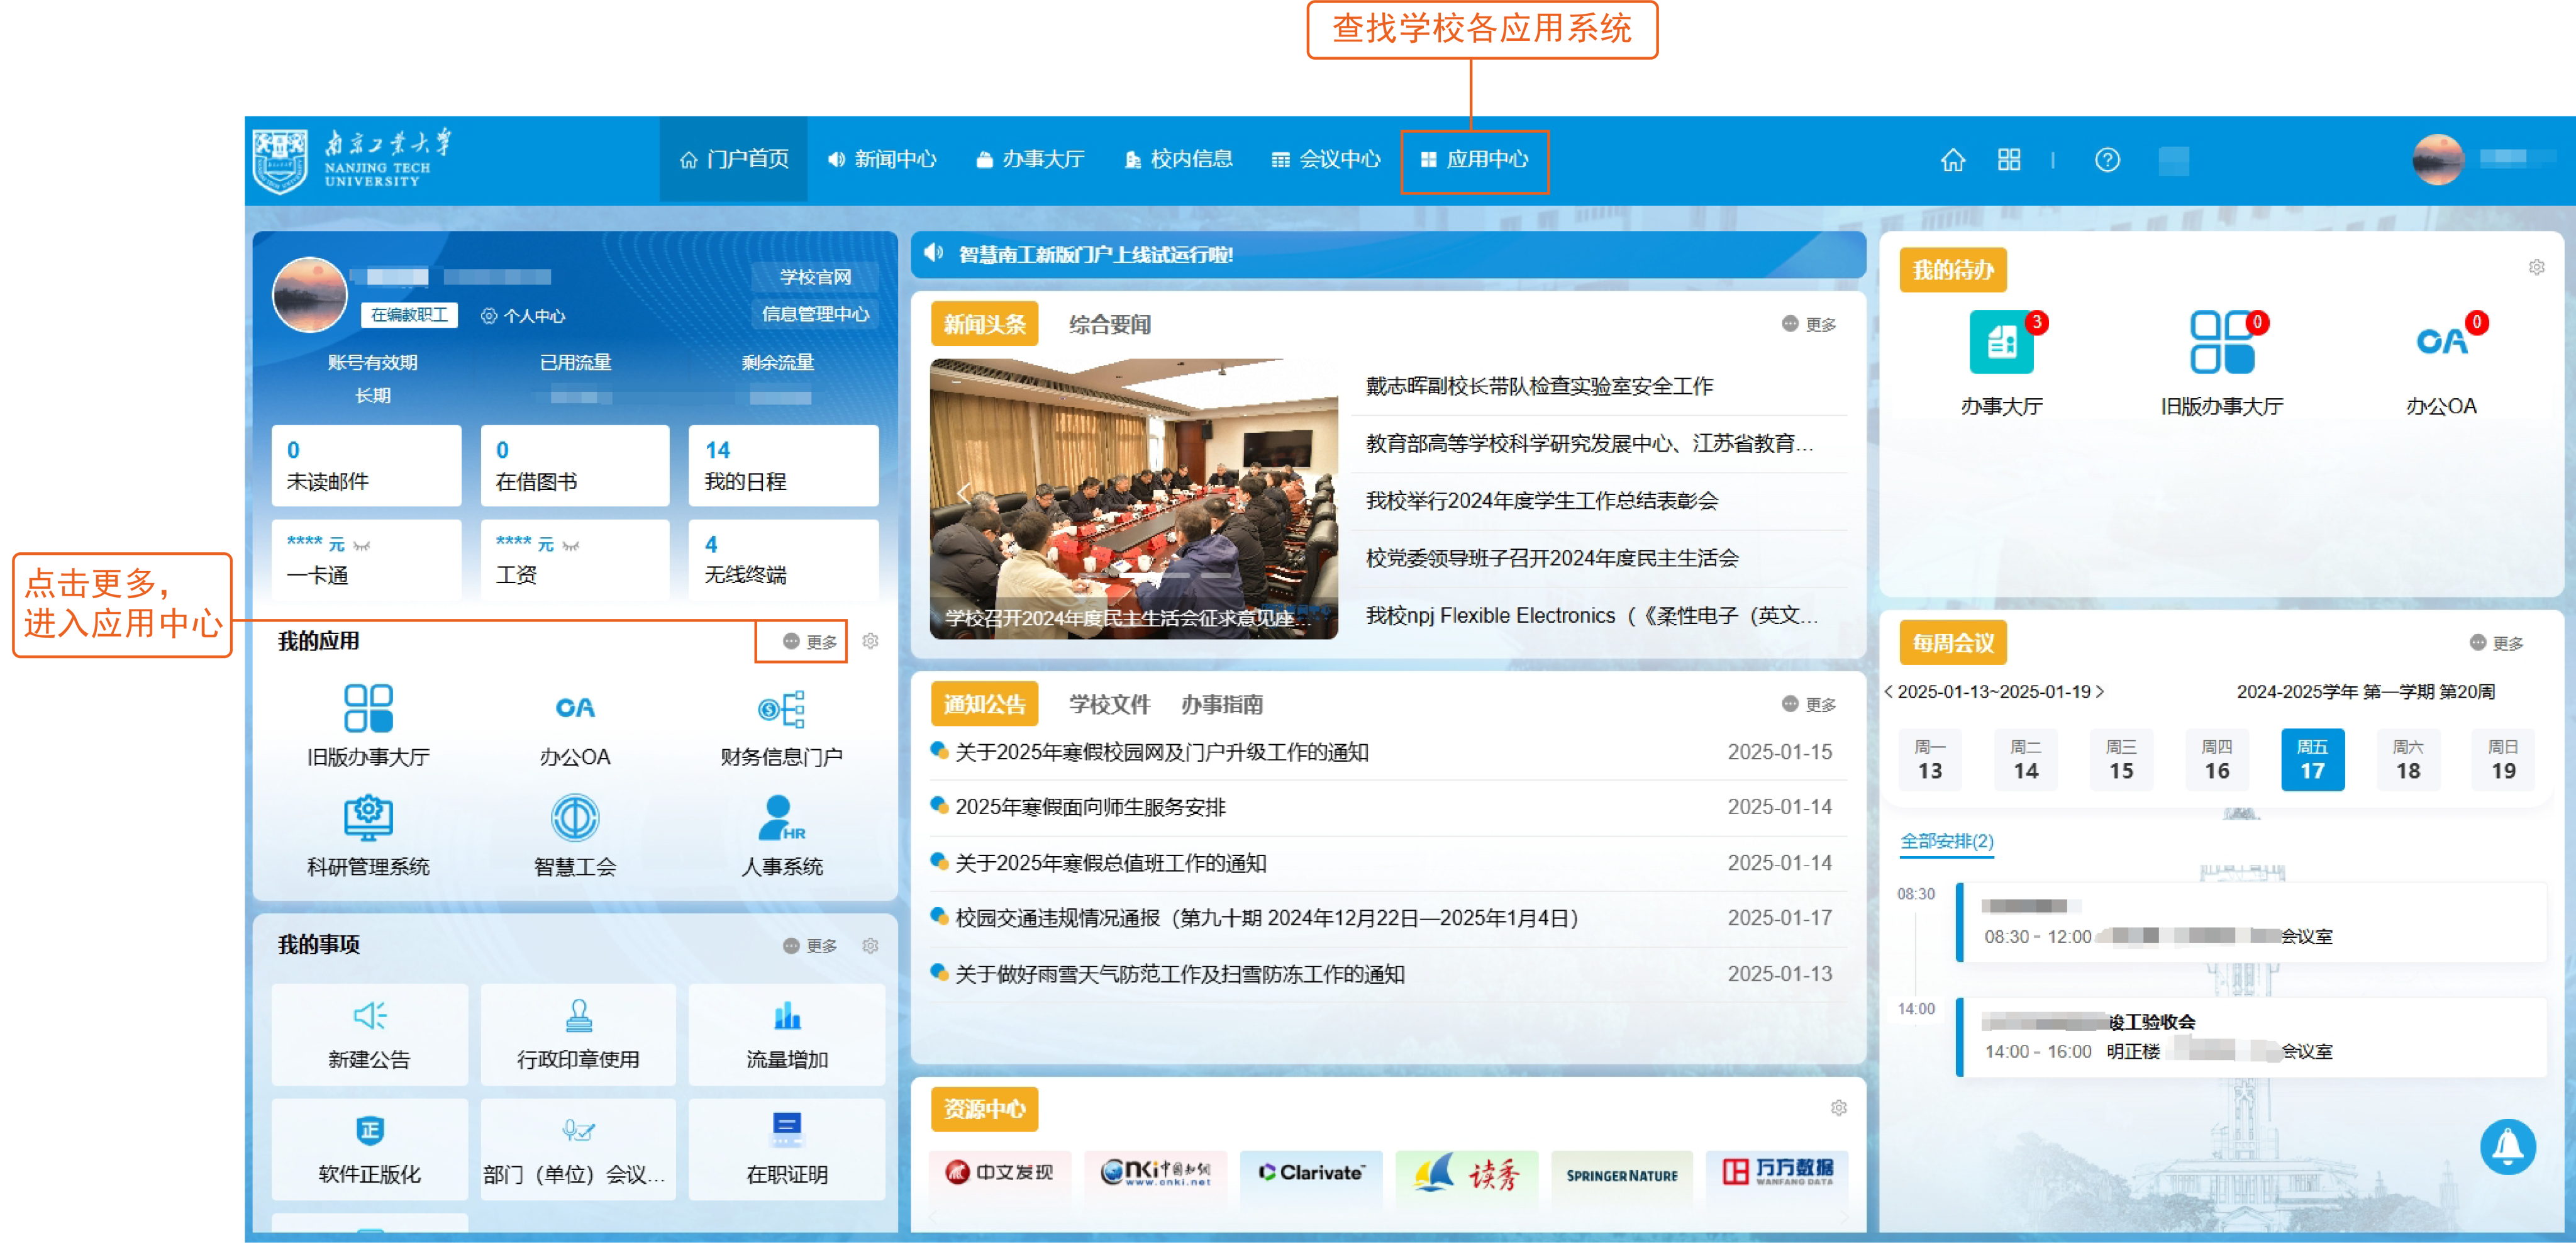Switch to 学校文件 tab
Viewport: 2576px width, 1243px height.
click(x=1110, y=705)
